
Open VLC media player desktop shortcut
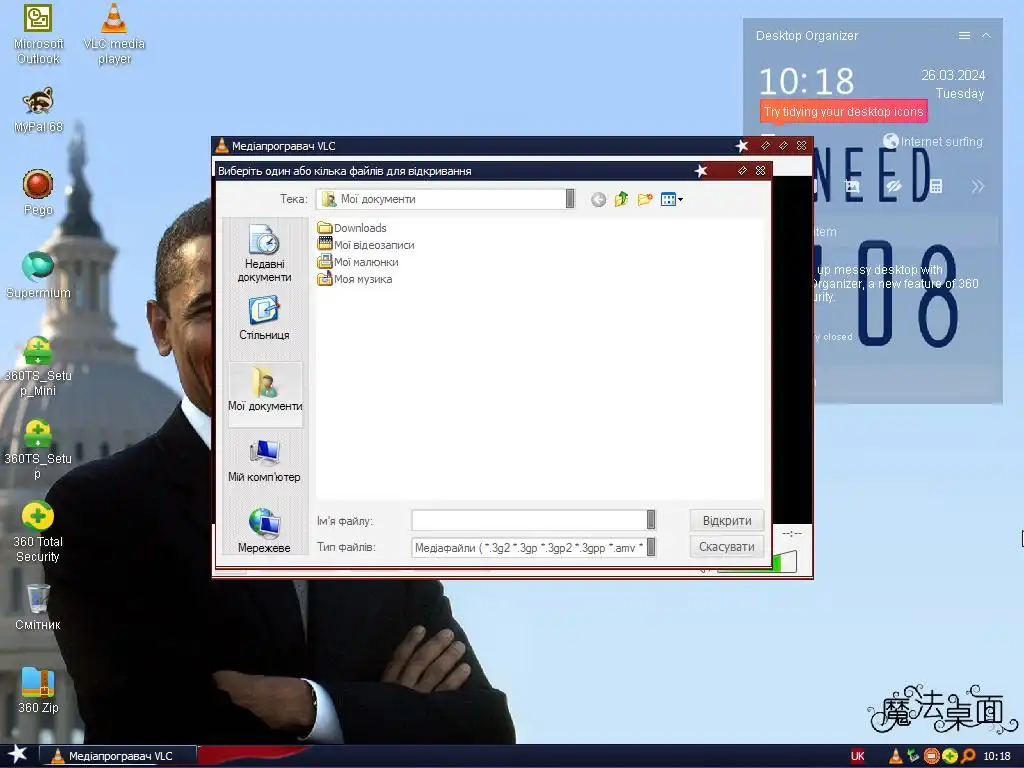[x=114, y=34]
